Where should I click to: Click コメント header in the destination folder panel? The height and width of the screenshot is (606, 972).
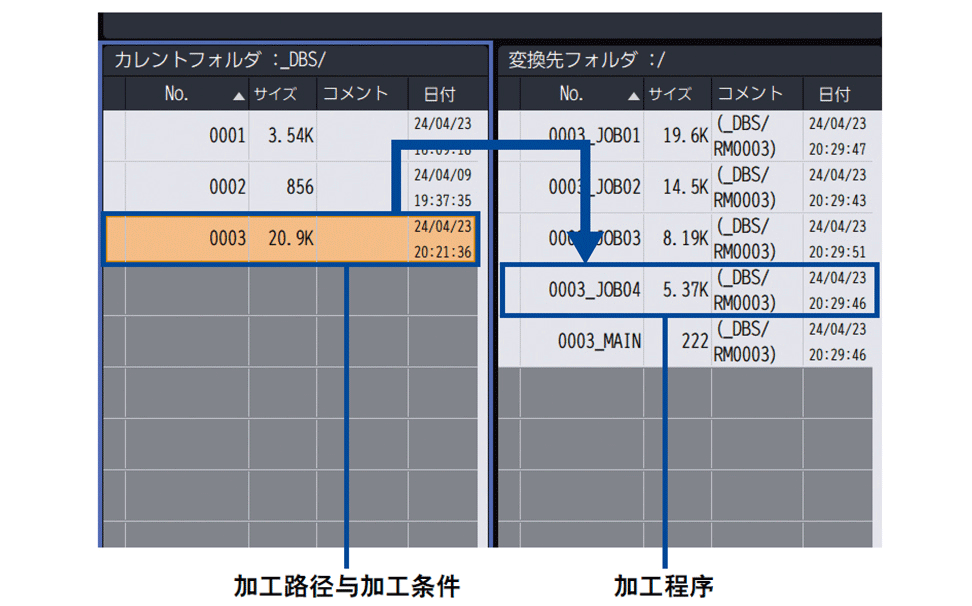coord(750,95)
